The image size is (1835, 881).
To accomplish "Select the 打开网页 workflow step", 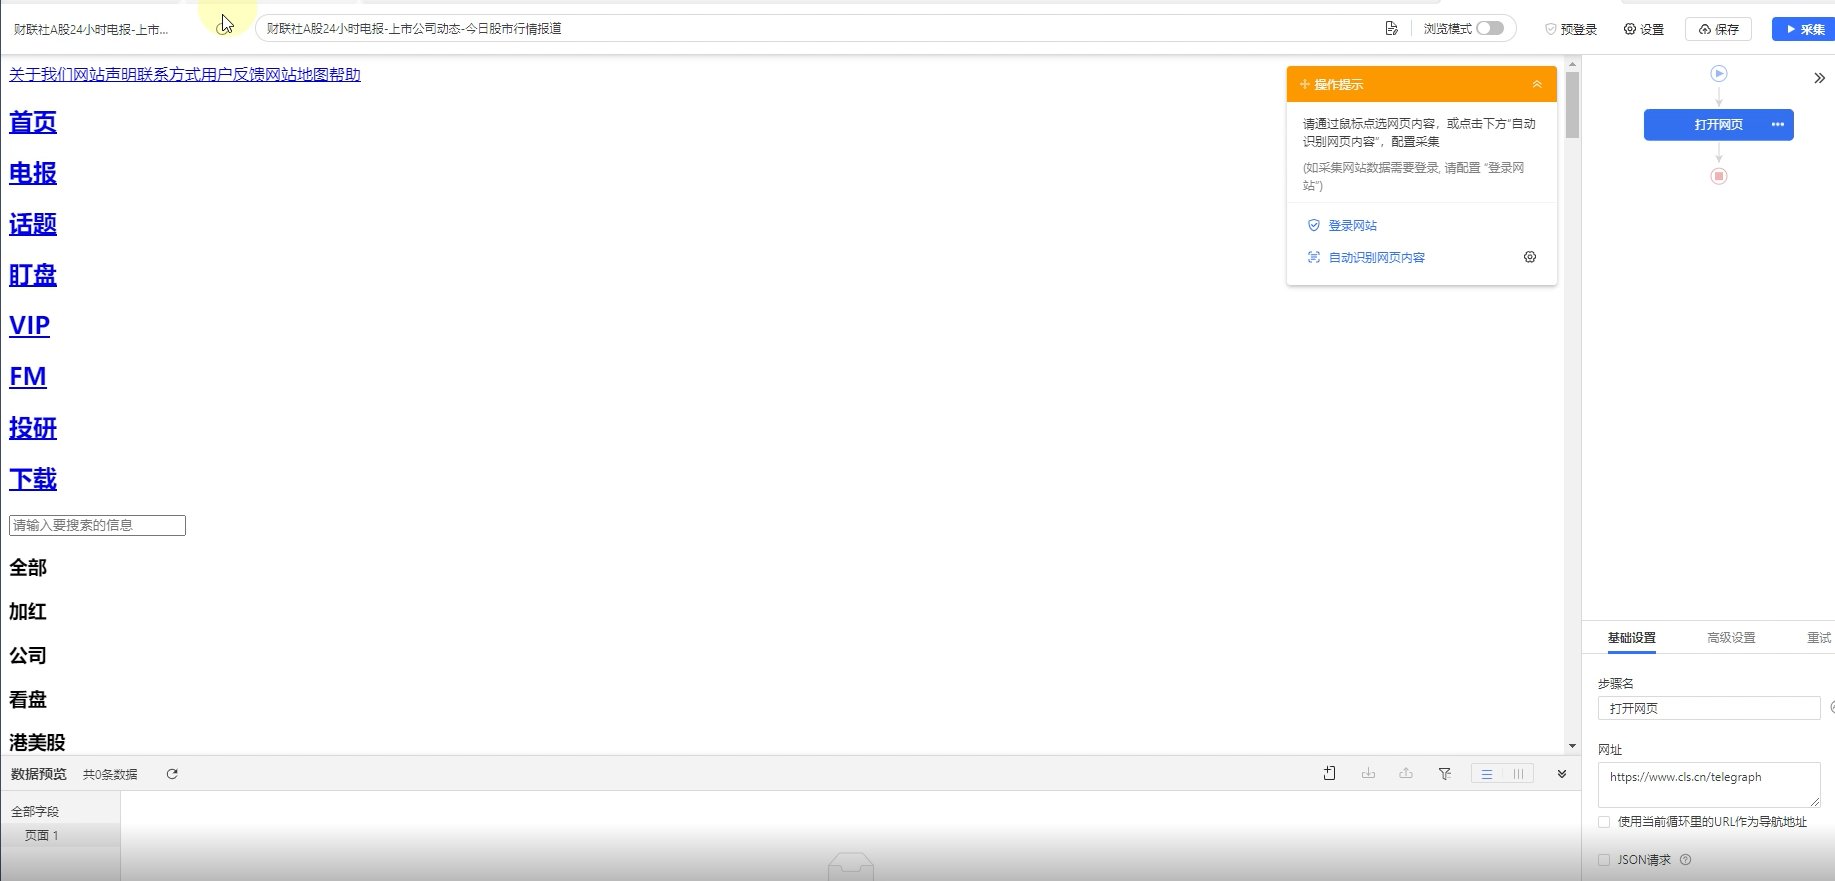I will coord(1719,125).
